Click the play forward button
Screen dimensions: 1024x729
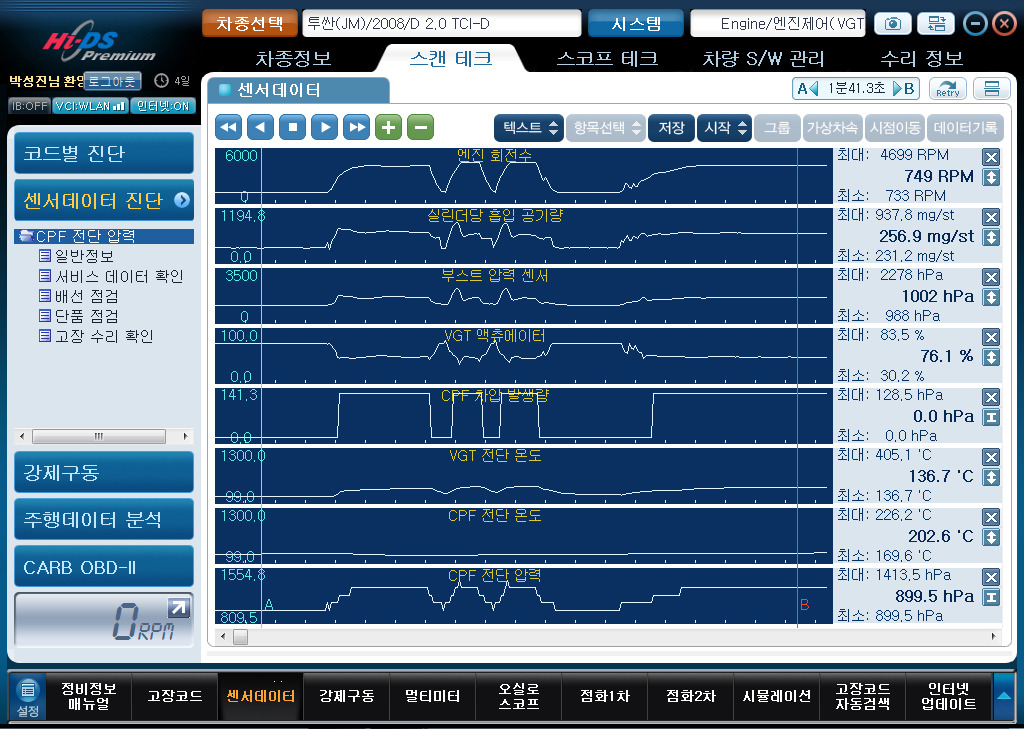click(324, 127)
